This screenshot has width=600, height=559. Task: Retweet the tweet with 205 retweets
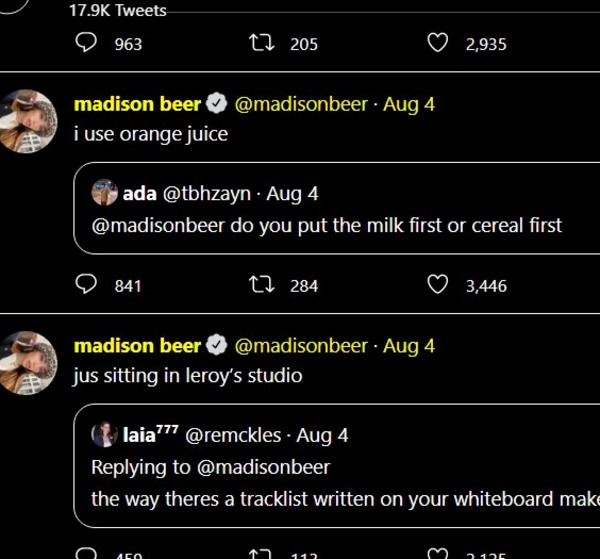(x=261, y=43)
